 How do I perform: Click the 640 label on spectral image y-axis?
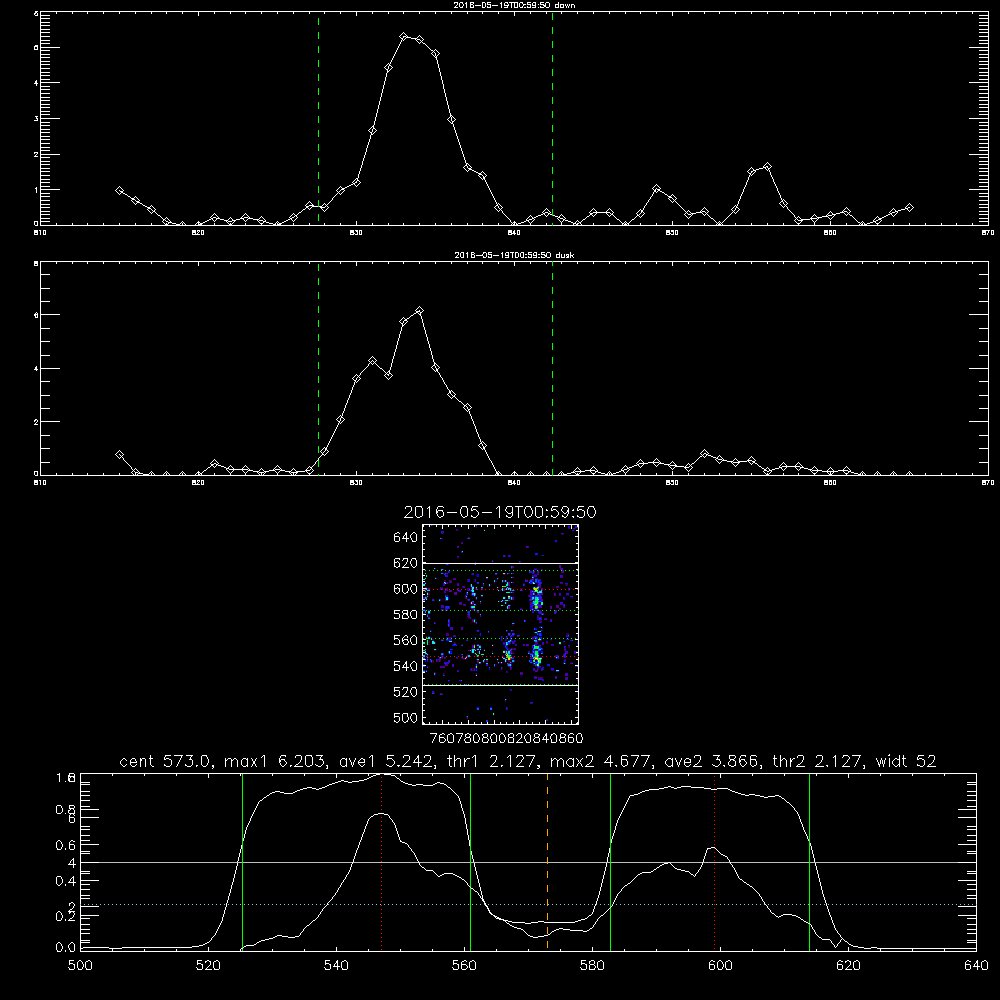[406, 537]
